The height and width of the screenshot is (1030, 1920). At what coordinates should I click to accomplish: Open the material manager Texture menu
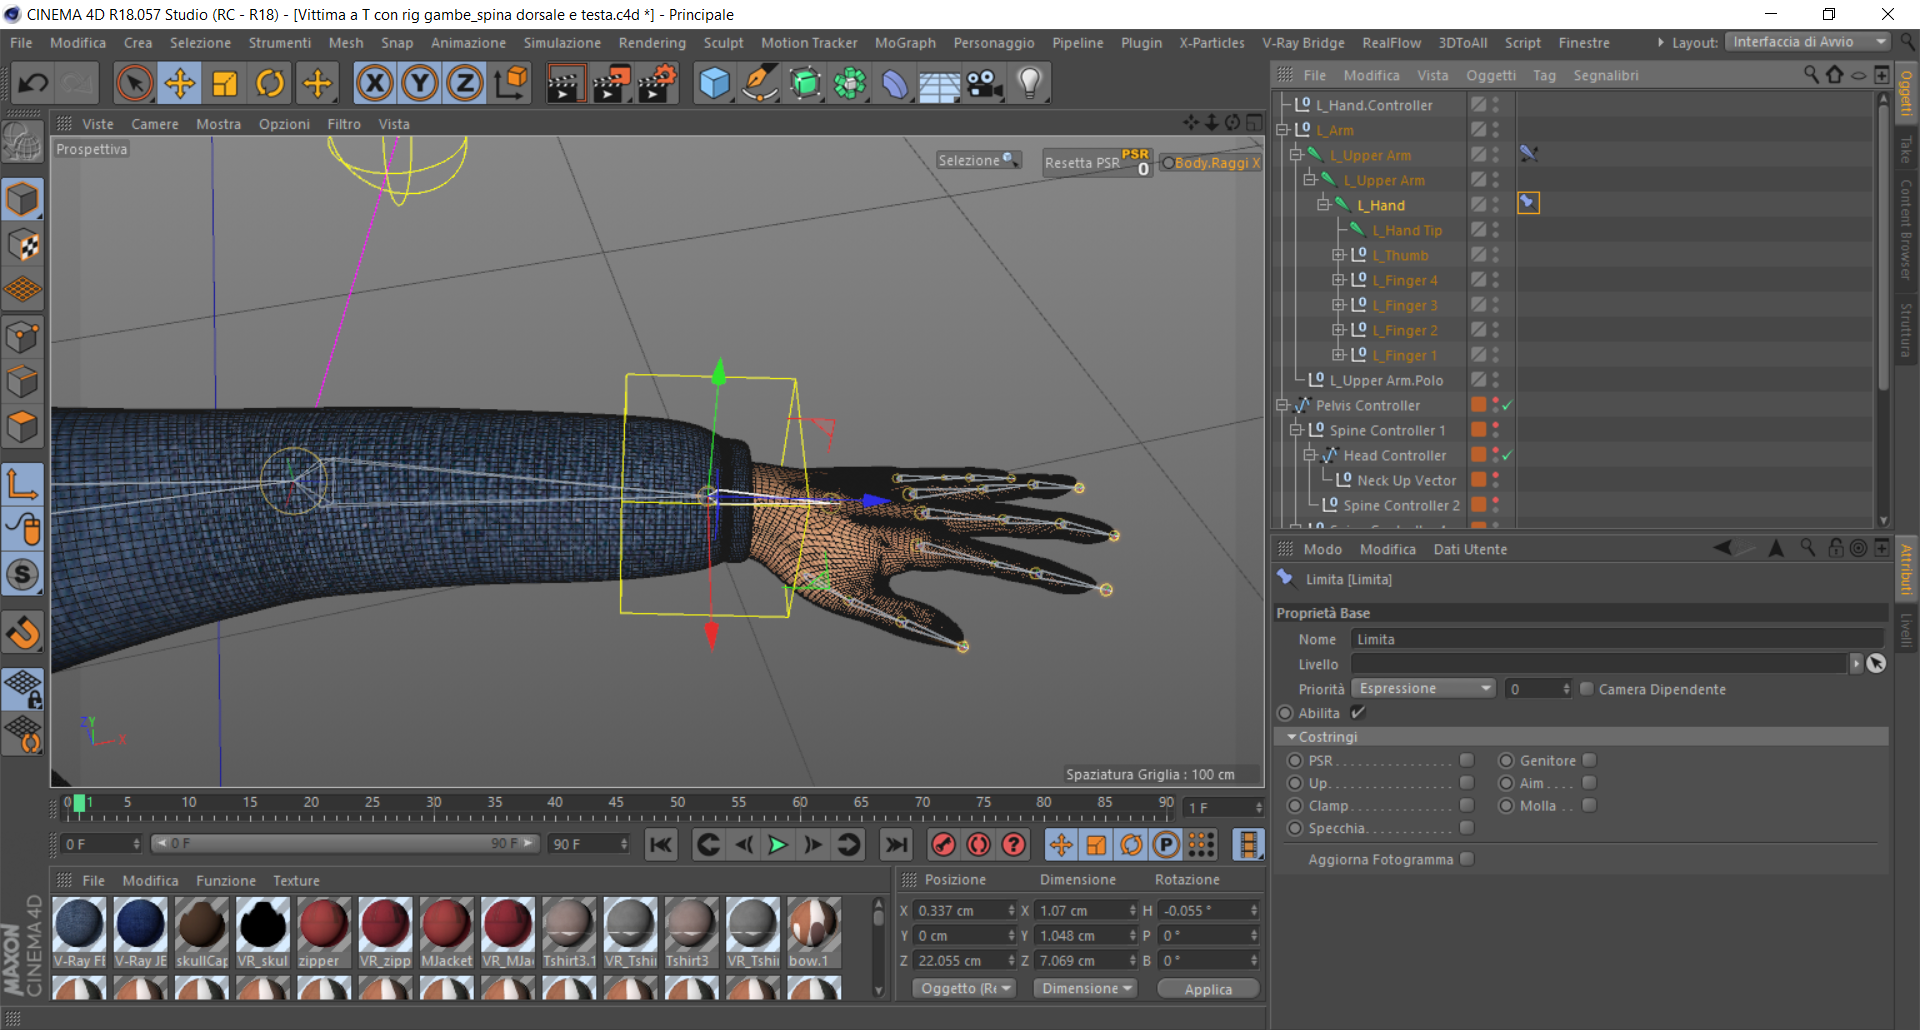tap(297, 881)
